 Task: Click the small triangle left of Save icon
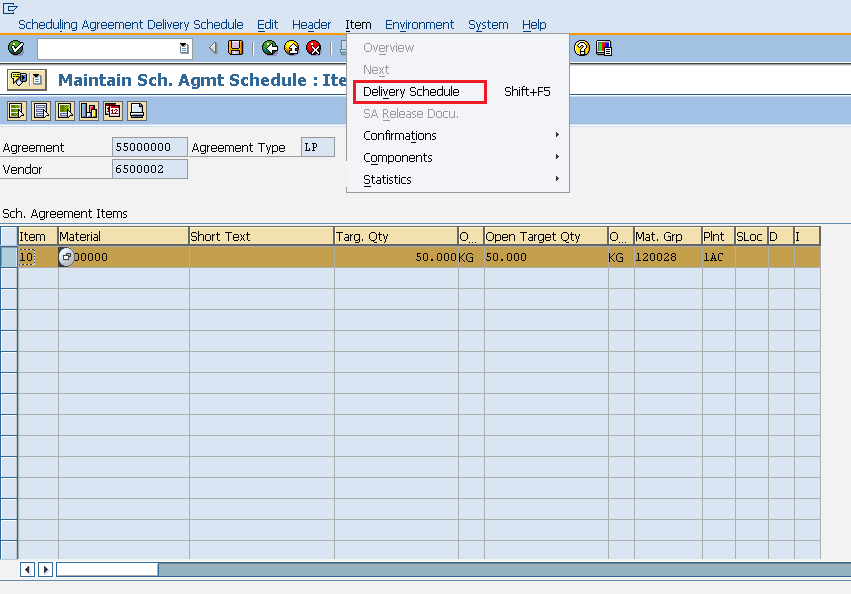tap(213, 48)
